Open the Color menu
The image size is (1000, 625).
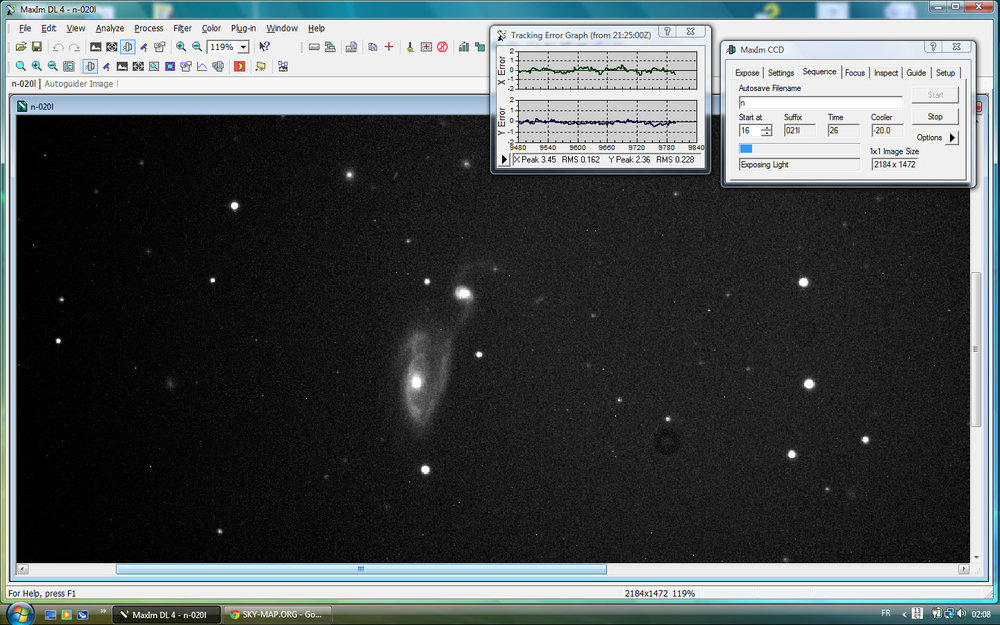tap(211, 28)
